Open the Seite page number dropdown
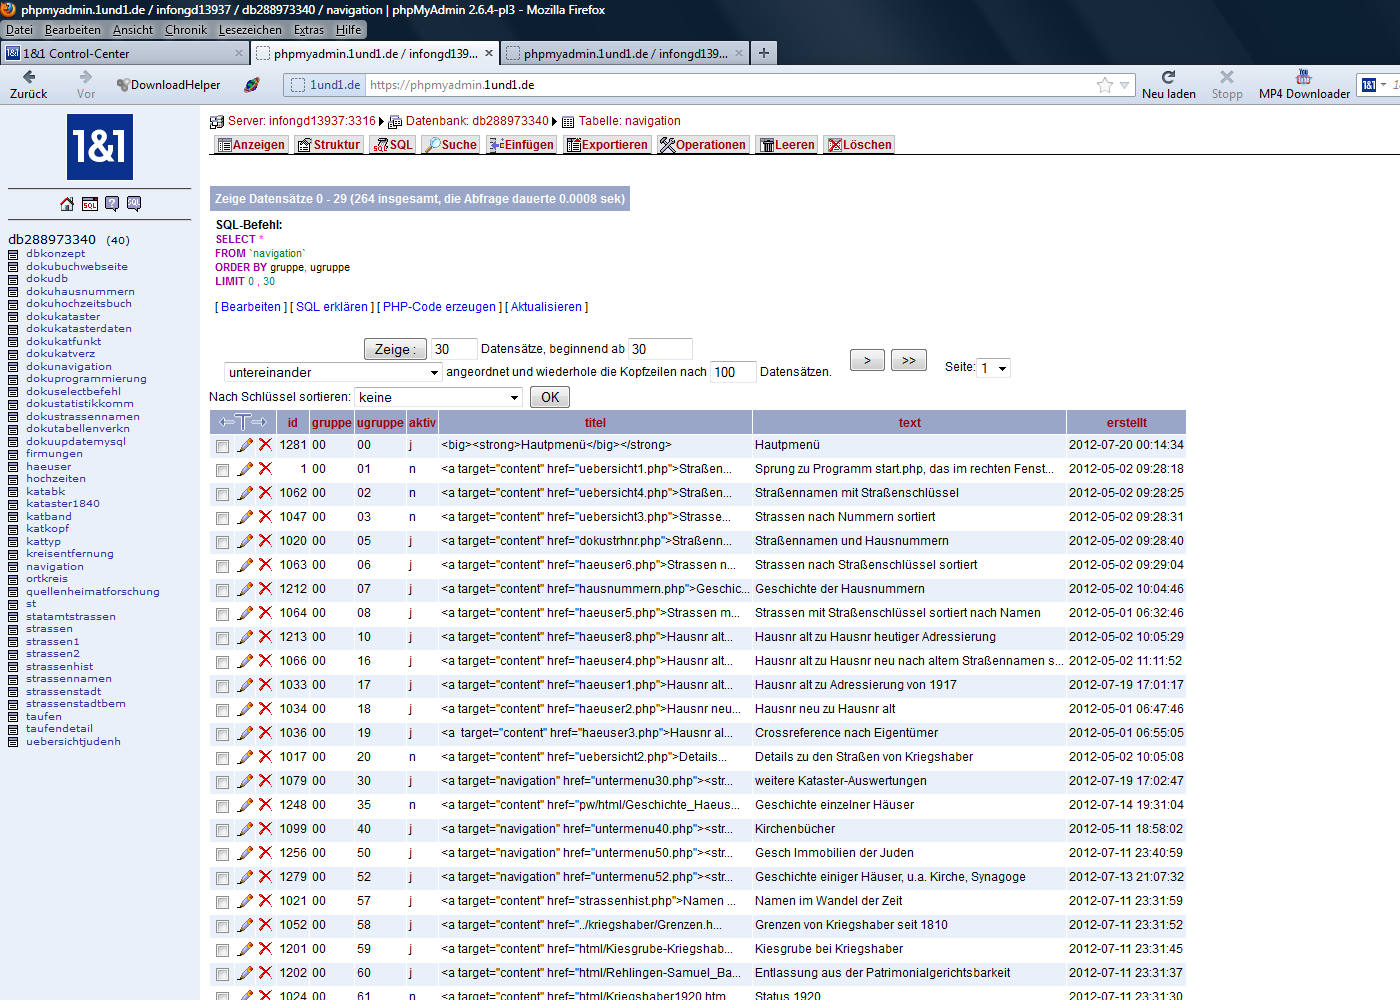The height and width of the screenshot is (1000, 1400). (994, 368)
